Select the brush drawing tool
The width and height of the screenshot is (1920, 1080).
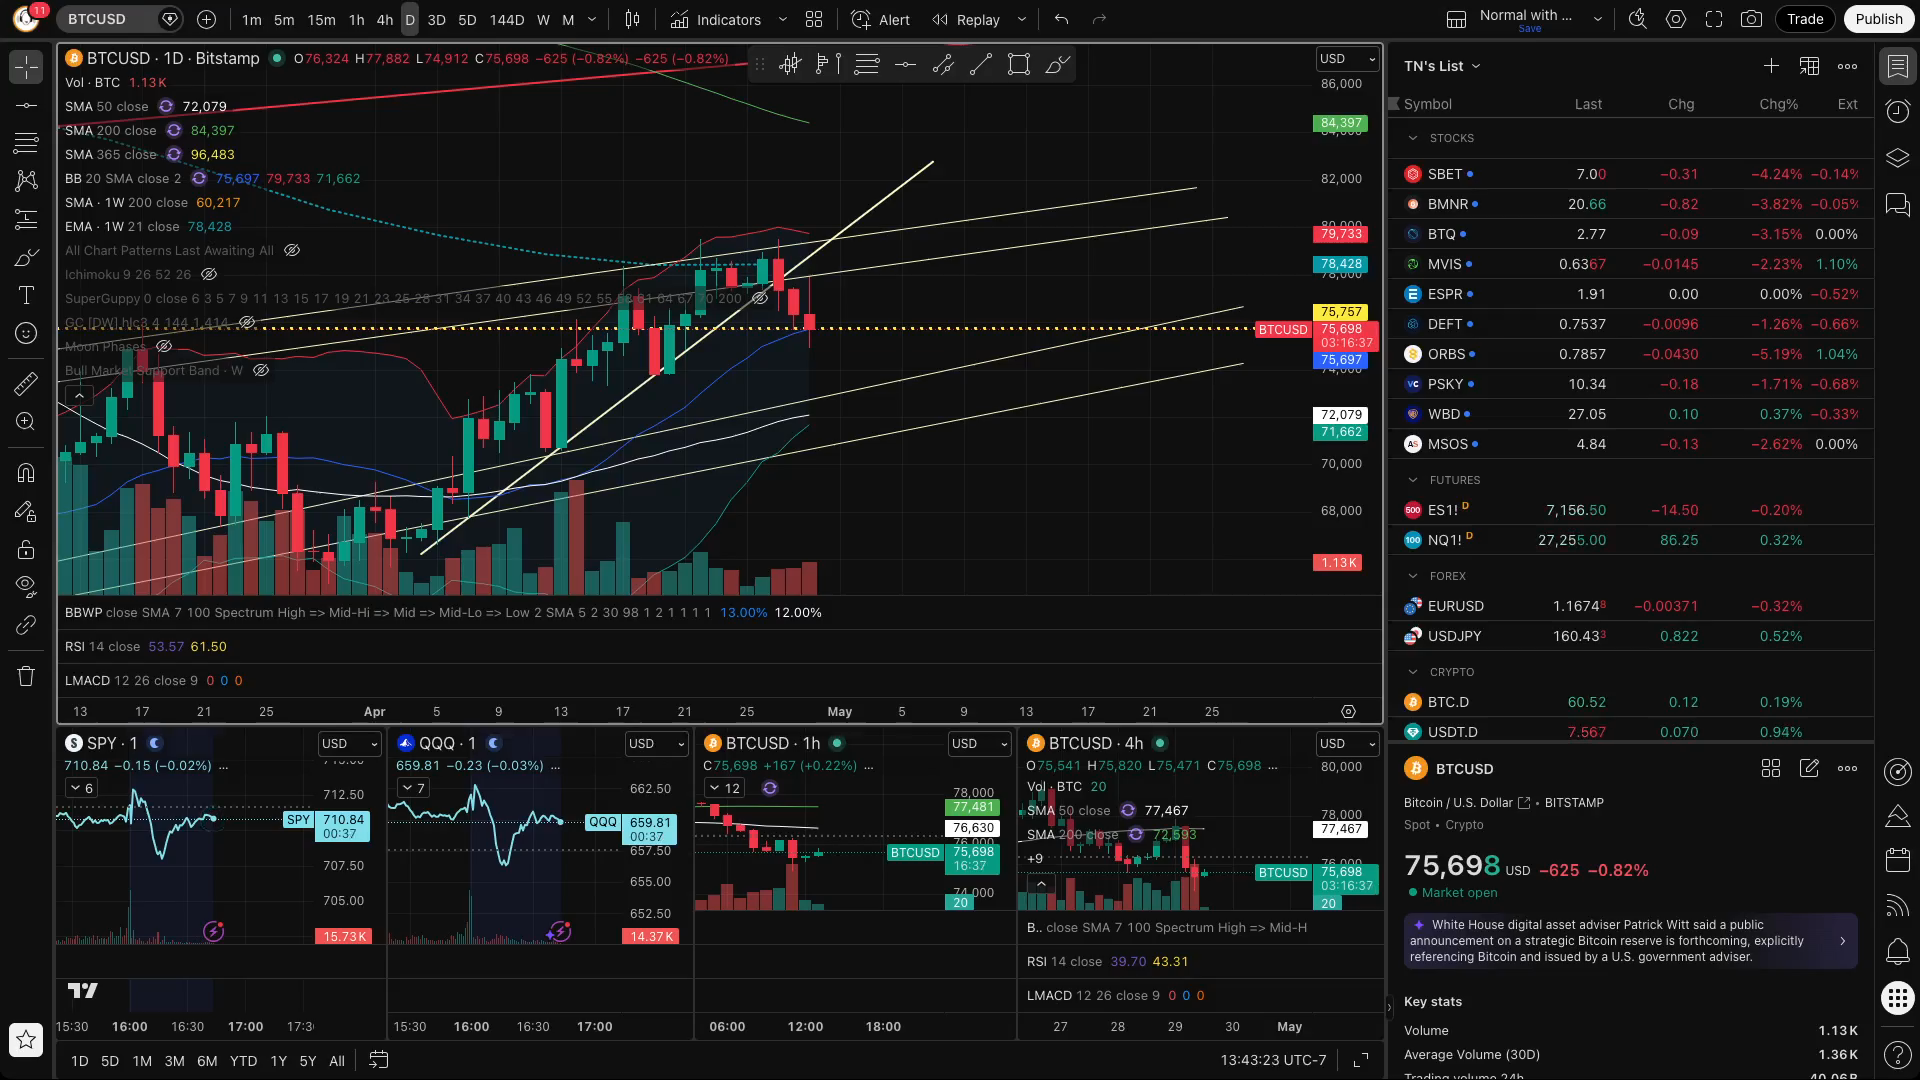tap(26, 257)
